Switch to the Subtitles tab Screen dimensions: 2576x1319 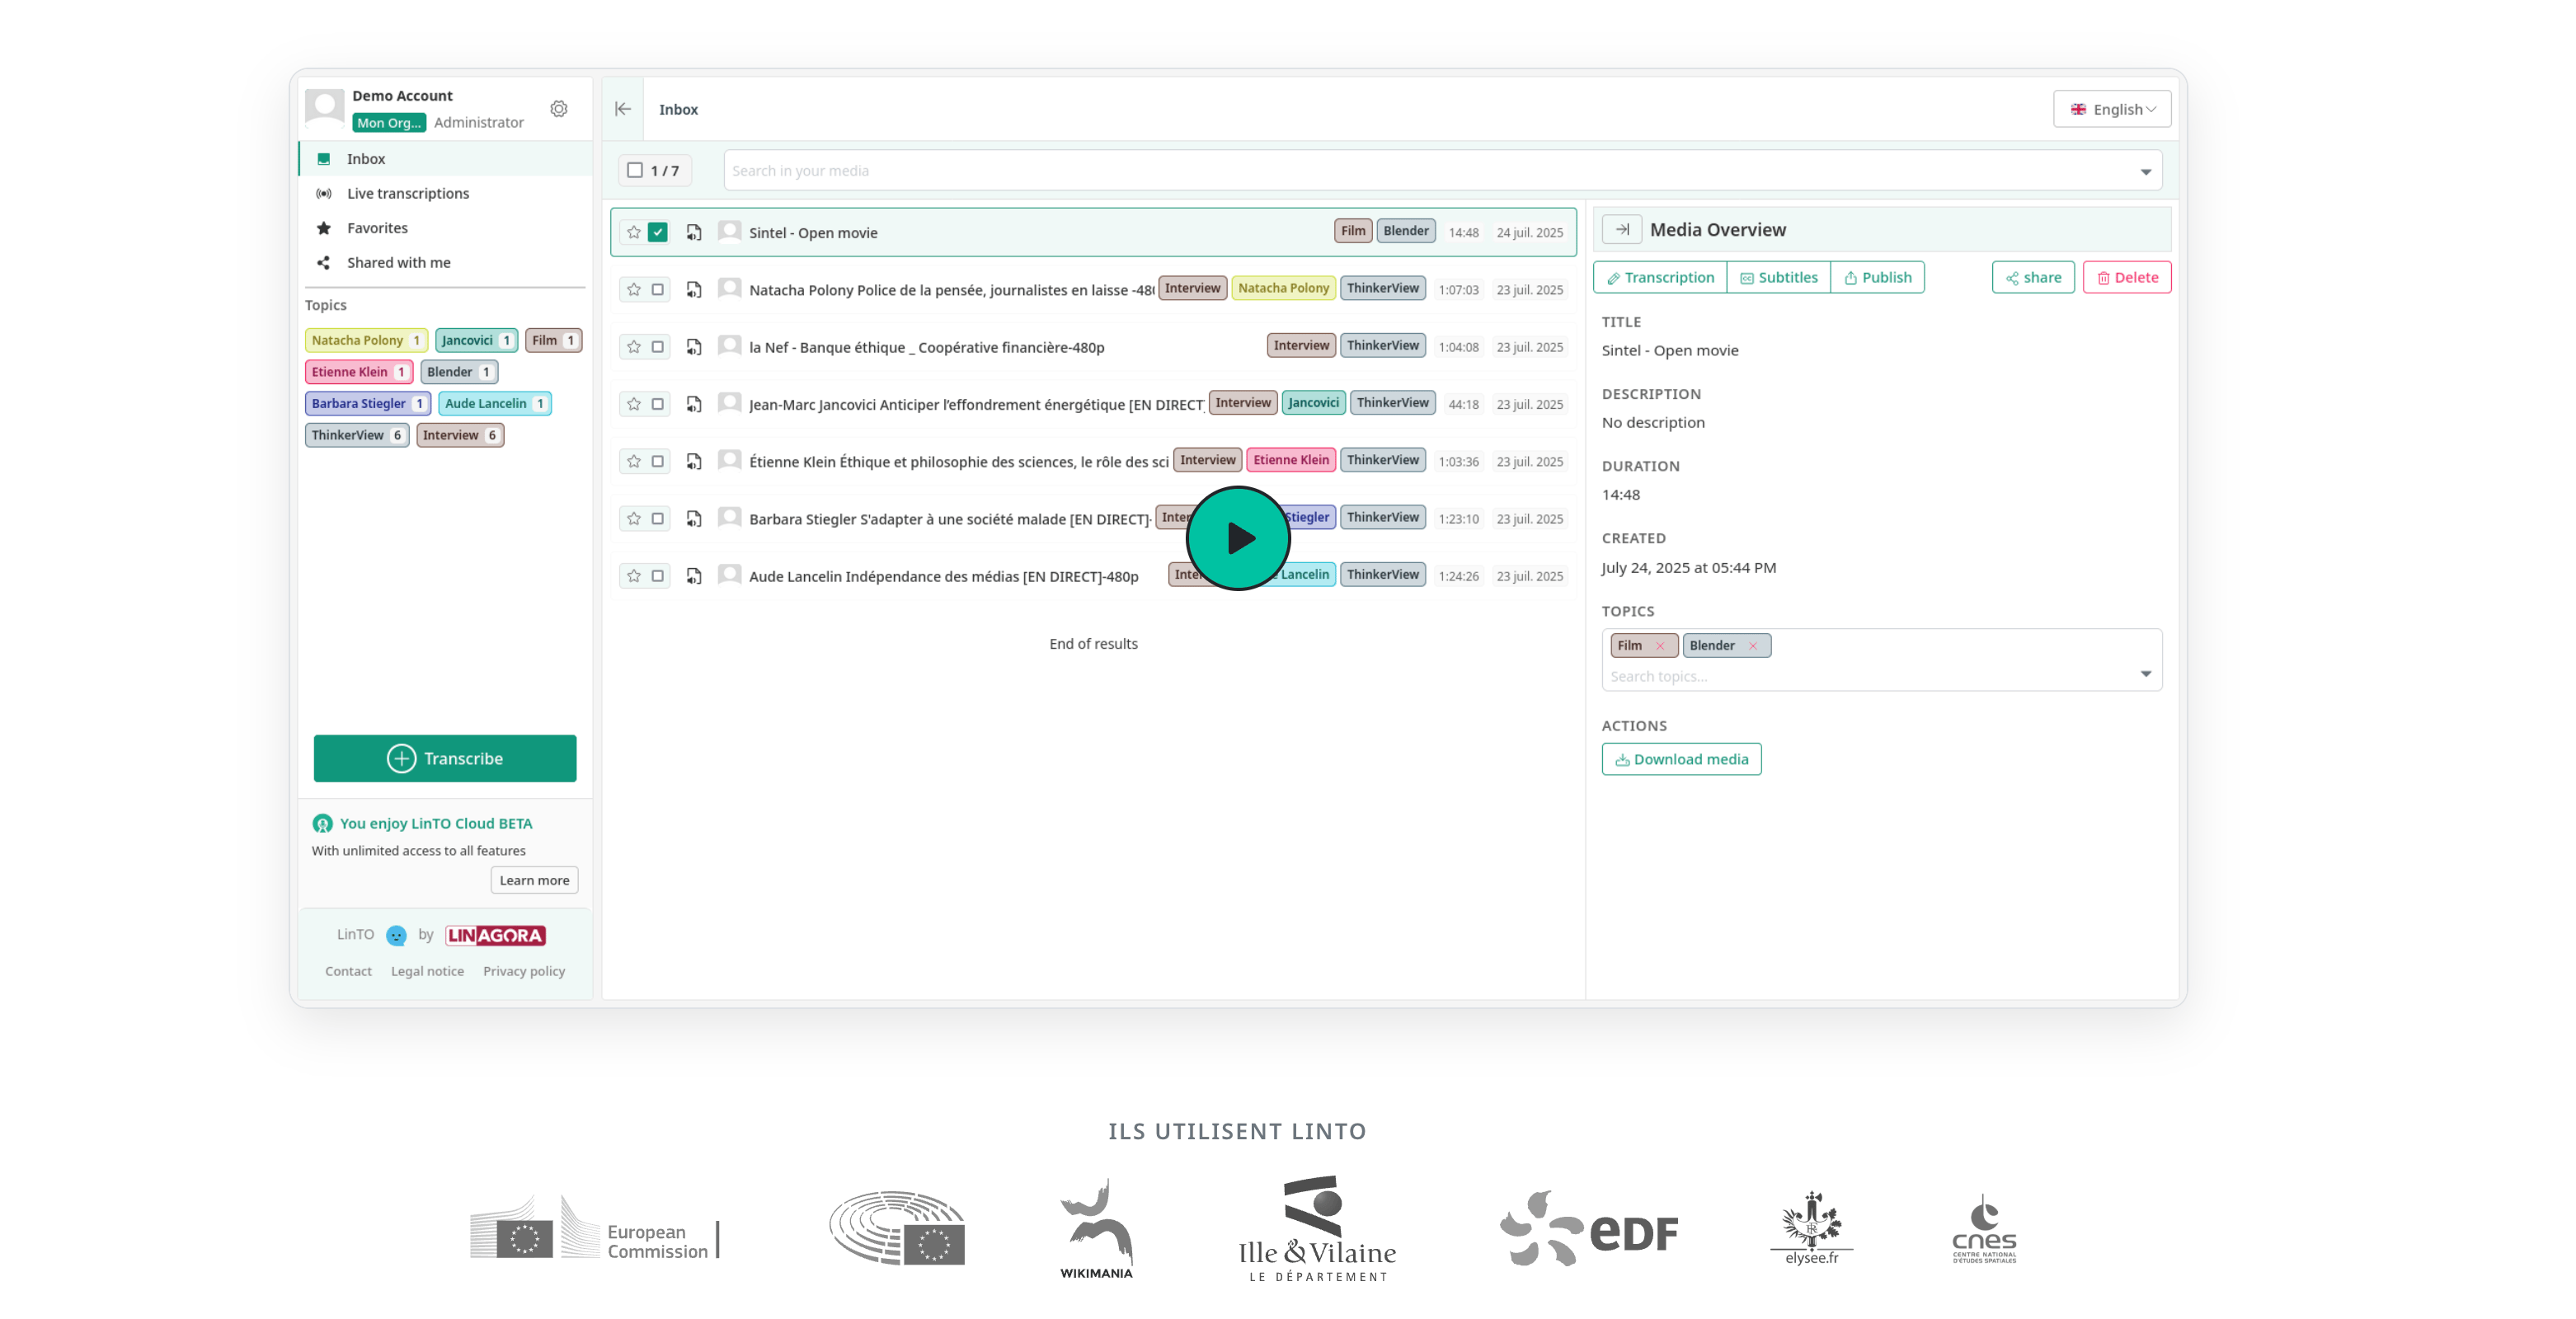(x=1779, y=277)
